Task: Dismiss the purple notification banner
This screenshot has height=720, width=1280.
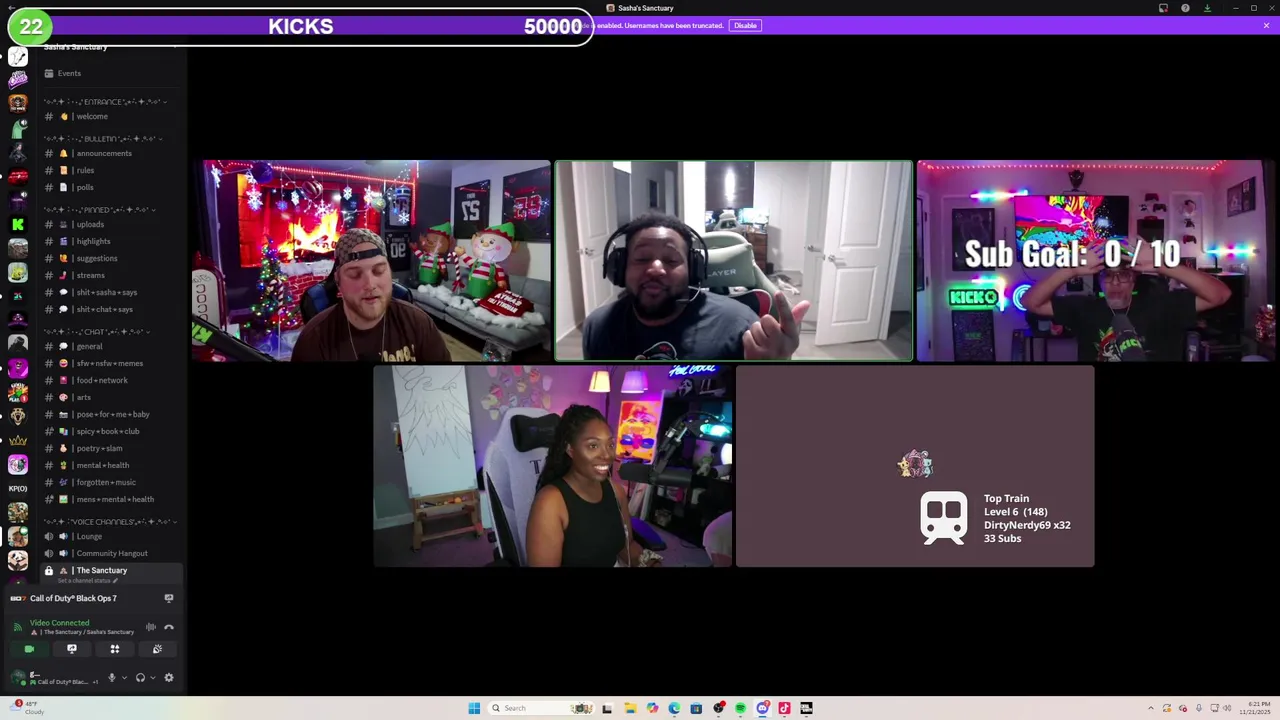Action: tap(1266, 25)
